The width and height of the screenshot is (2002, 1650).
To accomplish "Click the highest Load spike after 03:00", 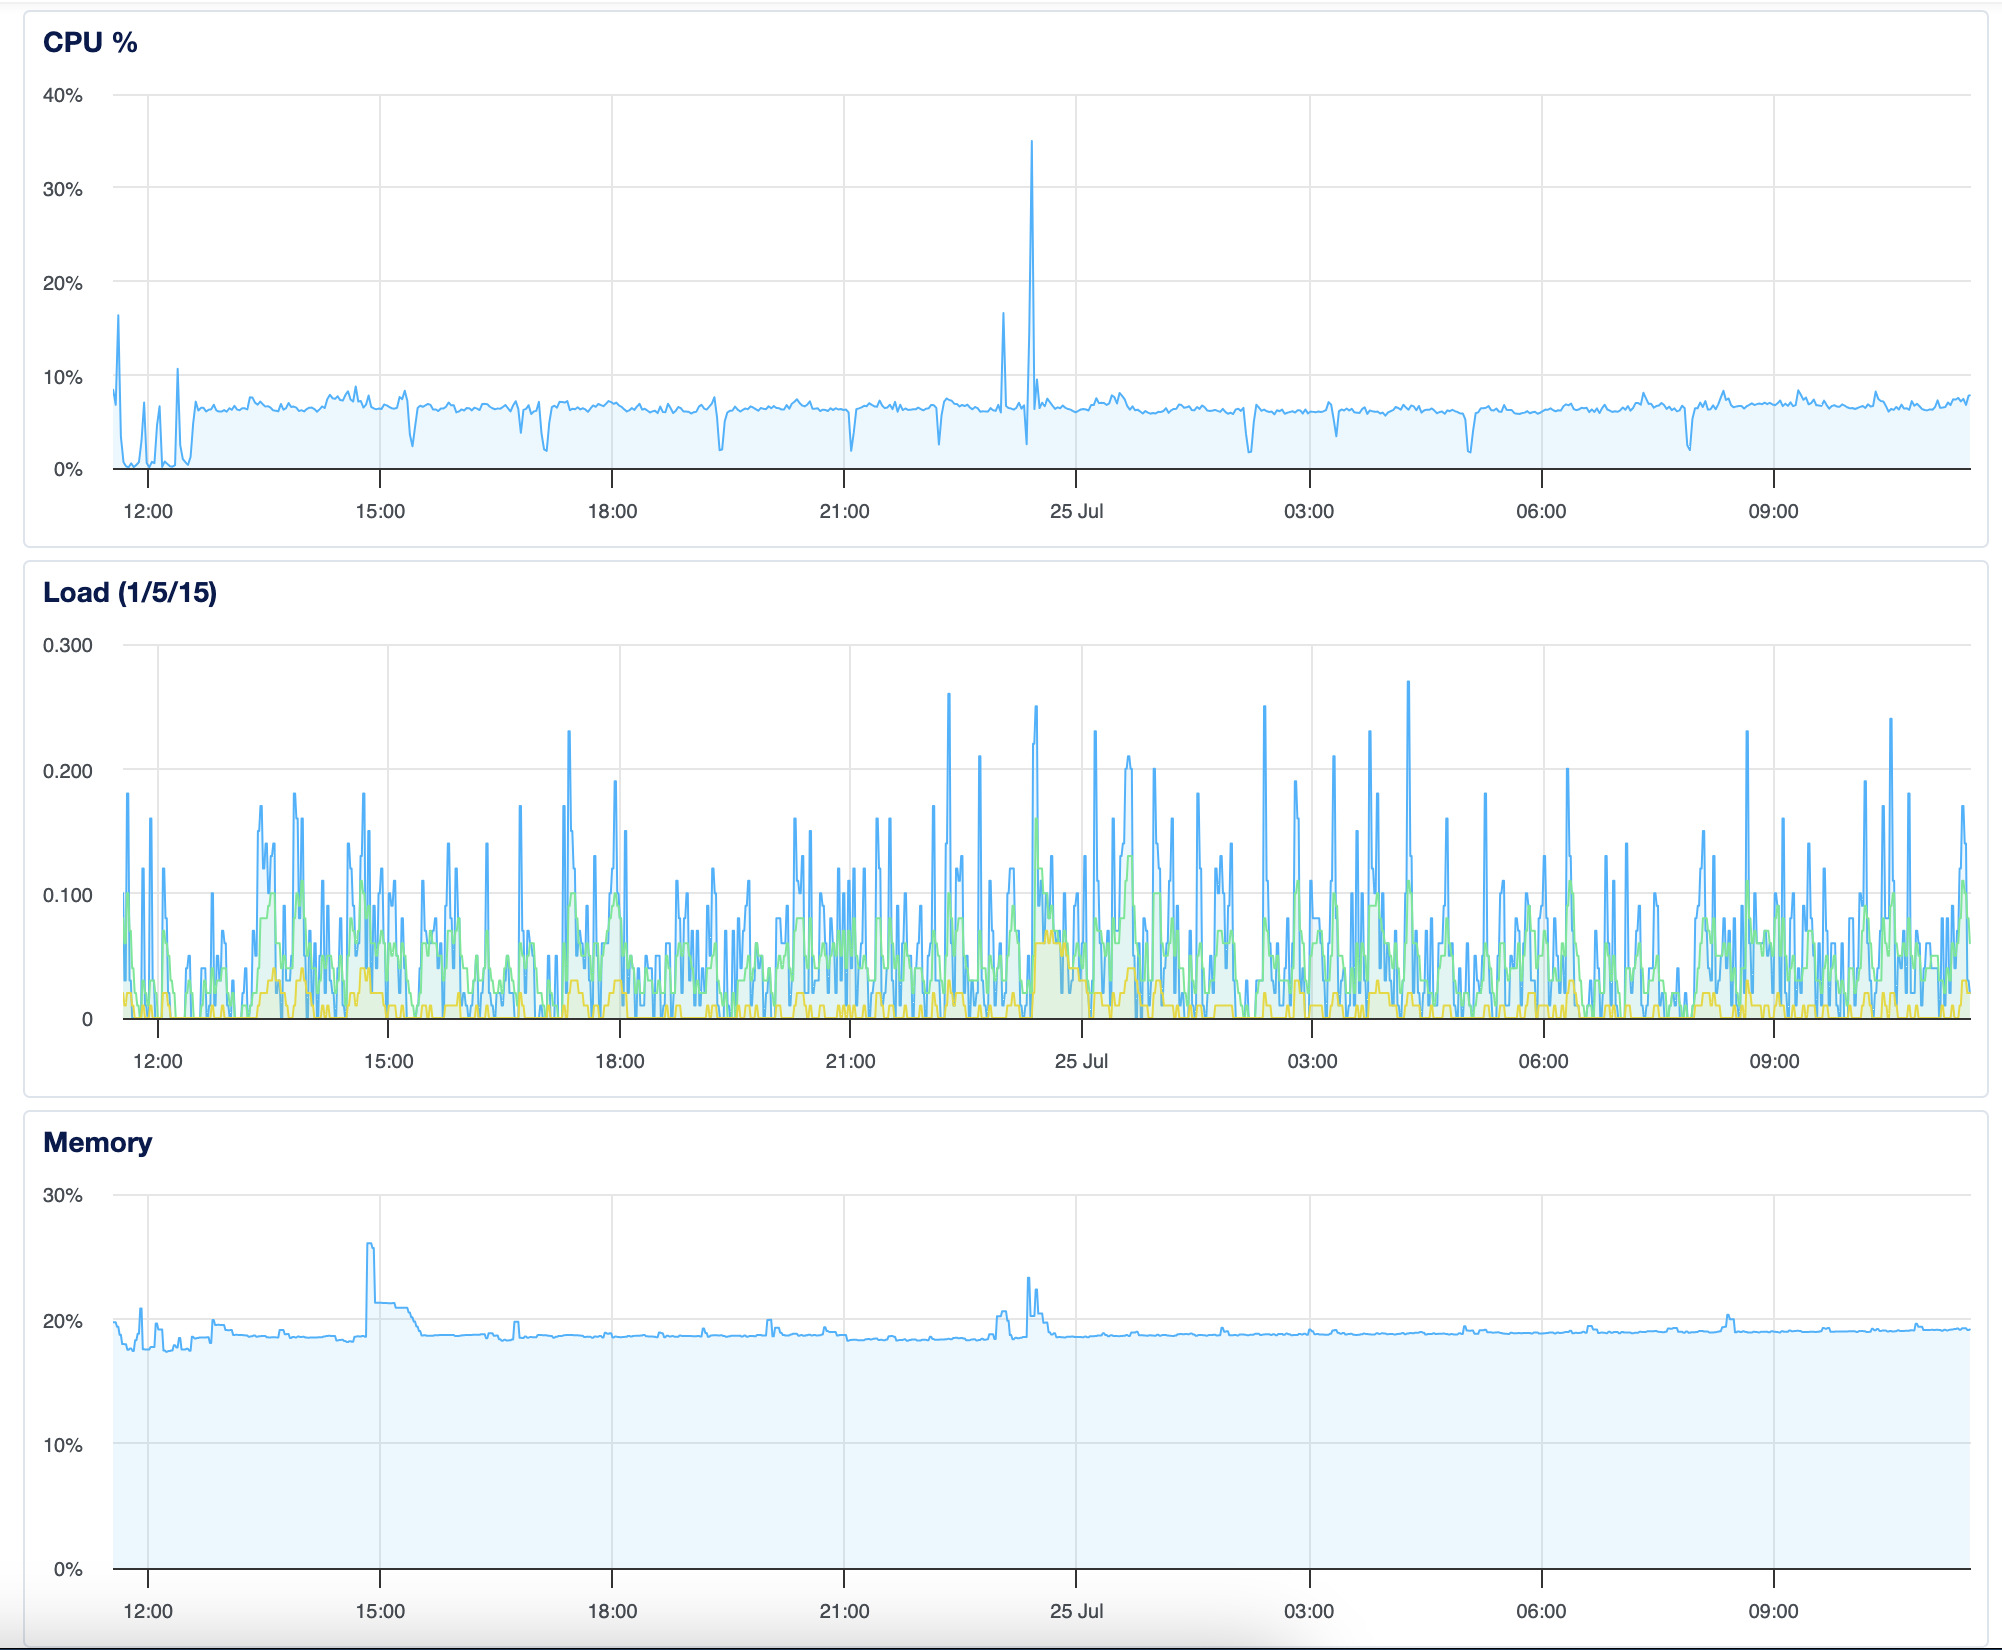I will (x=1408, y=683).
